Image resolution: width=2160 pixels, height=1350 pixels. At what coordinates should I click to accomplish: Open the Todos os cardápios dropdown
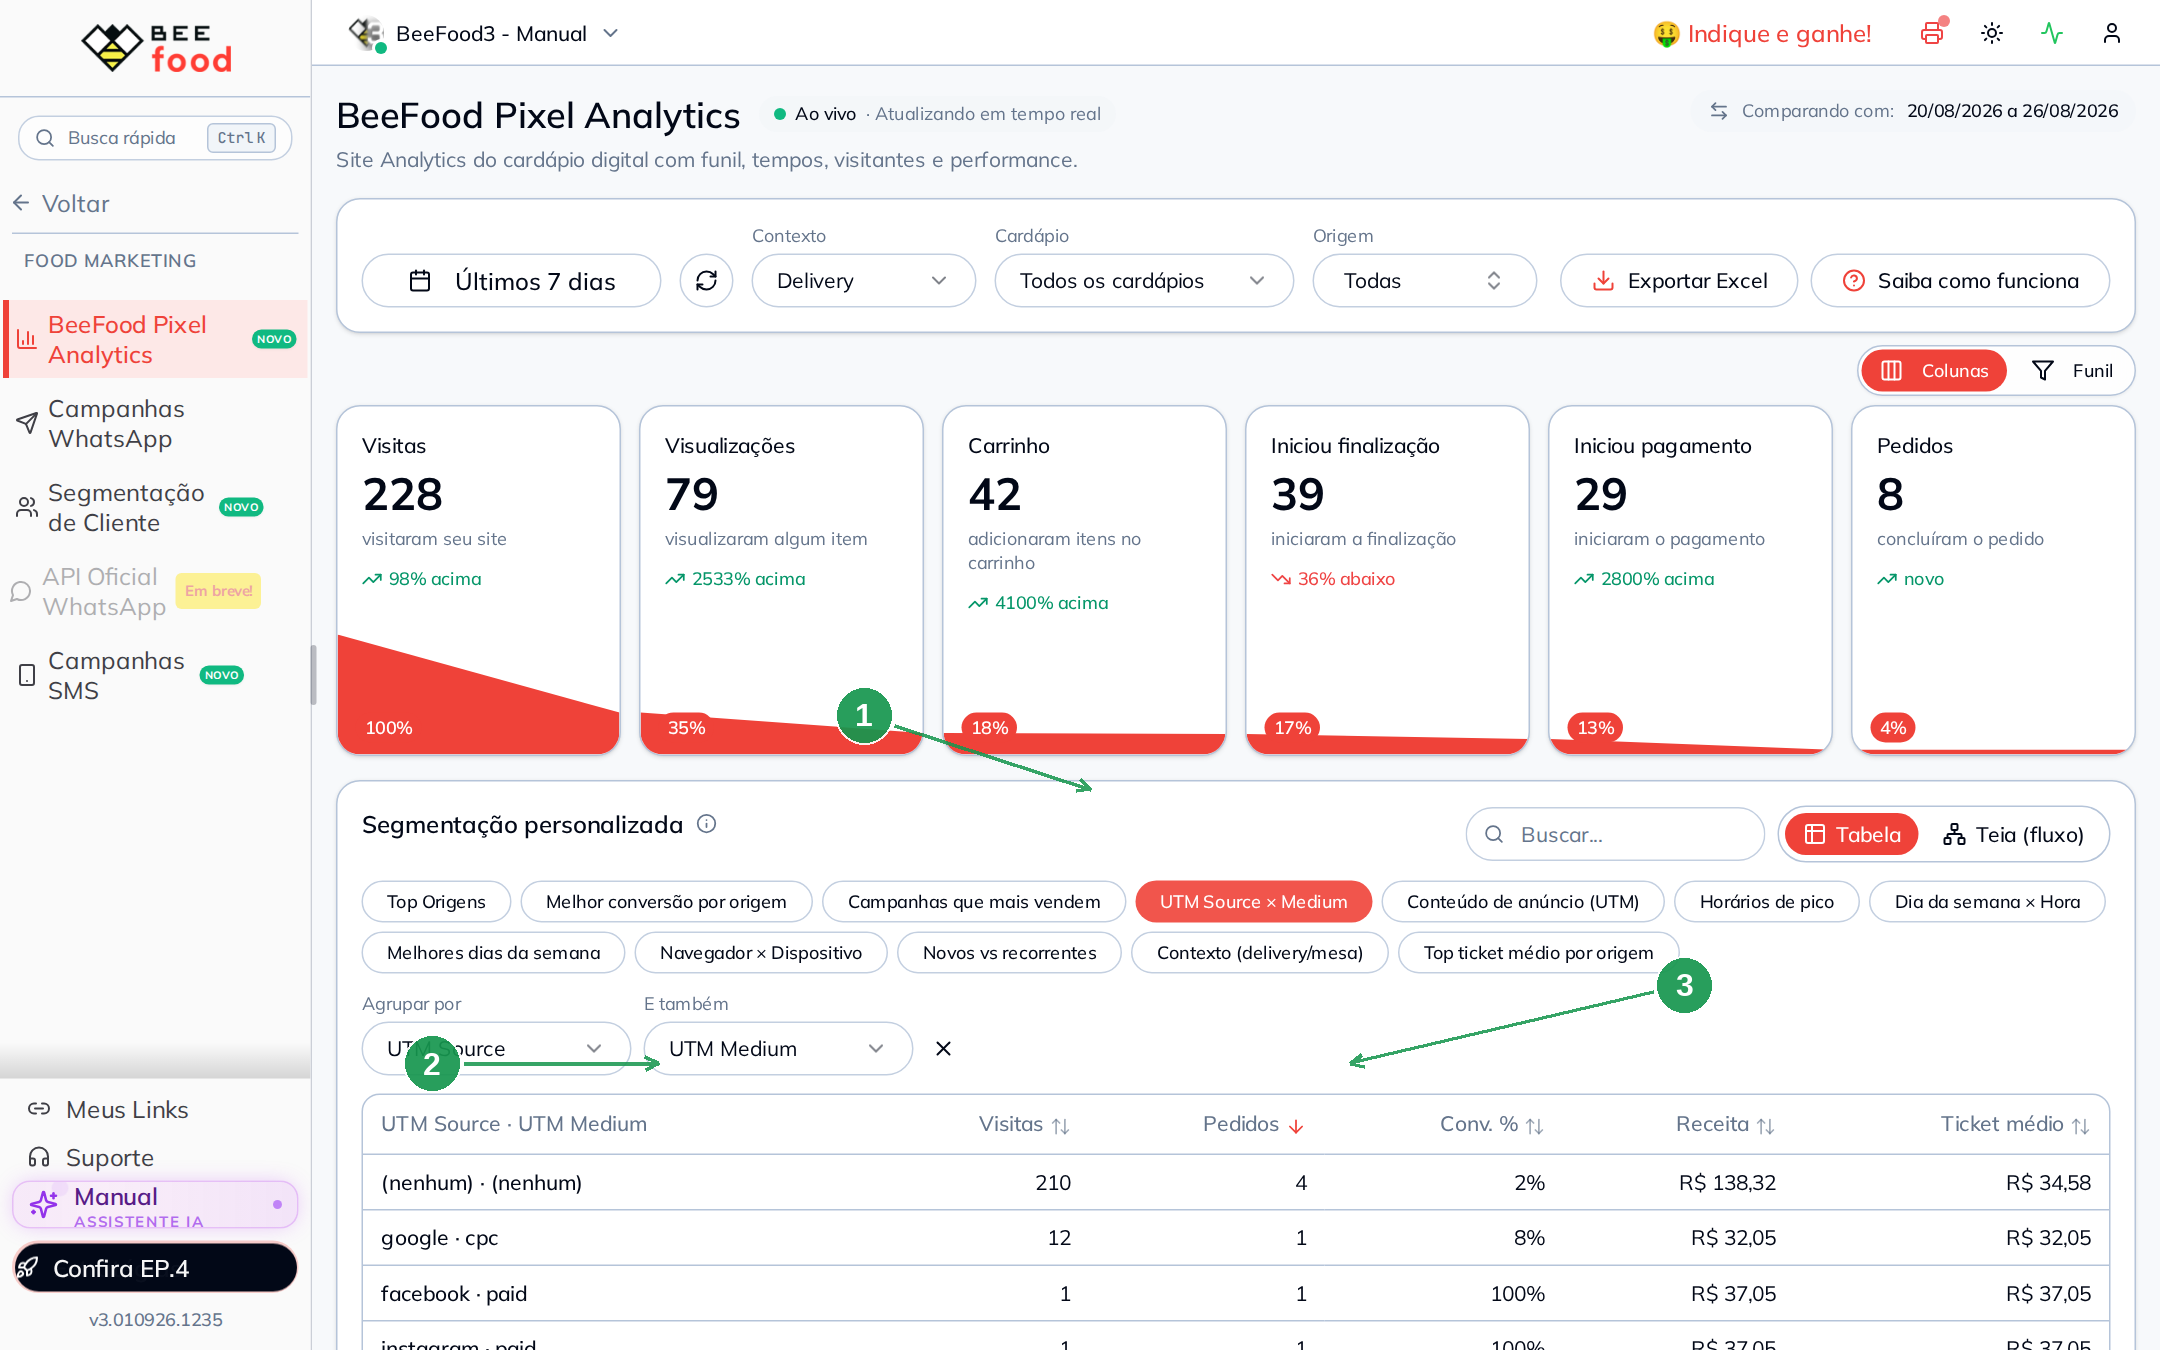pos(1144,281)
